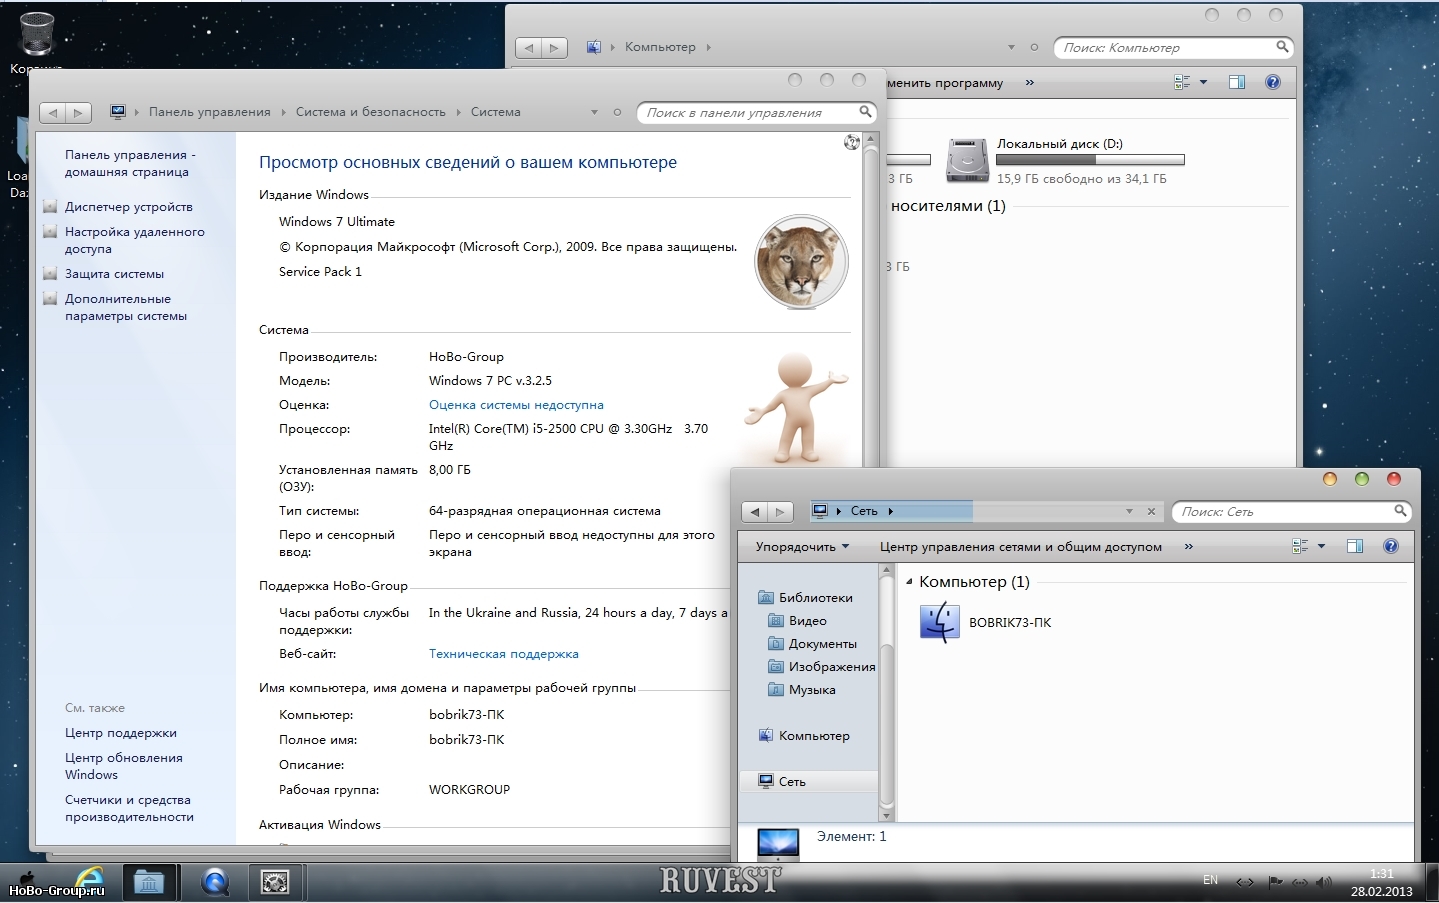Open the Recycle Bin on desktop
This screenshot has height=903, width=1439.
(36, 42)
